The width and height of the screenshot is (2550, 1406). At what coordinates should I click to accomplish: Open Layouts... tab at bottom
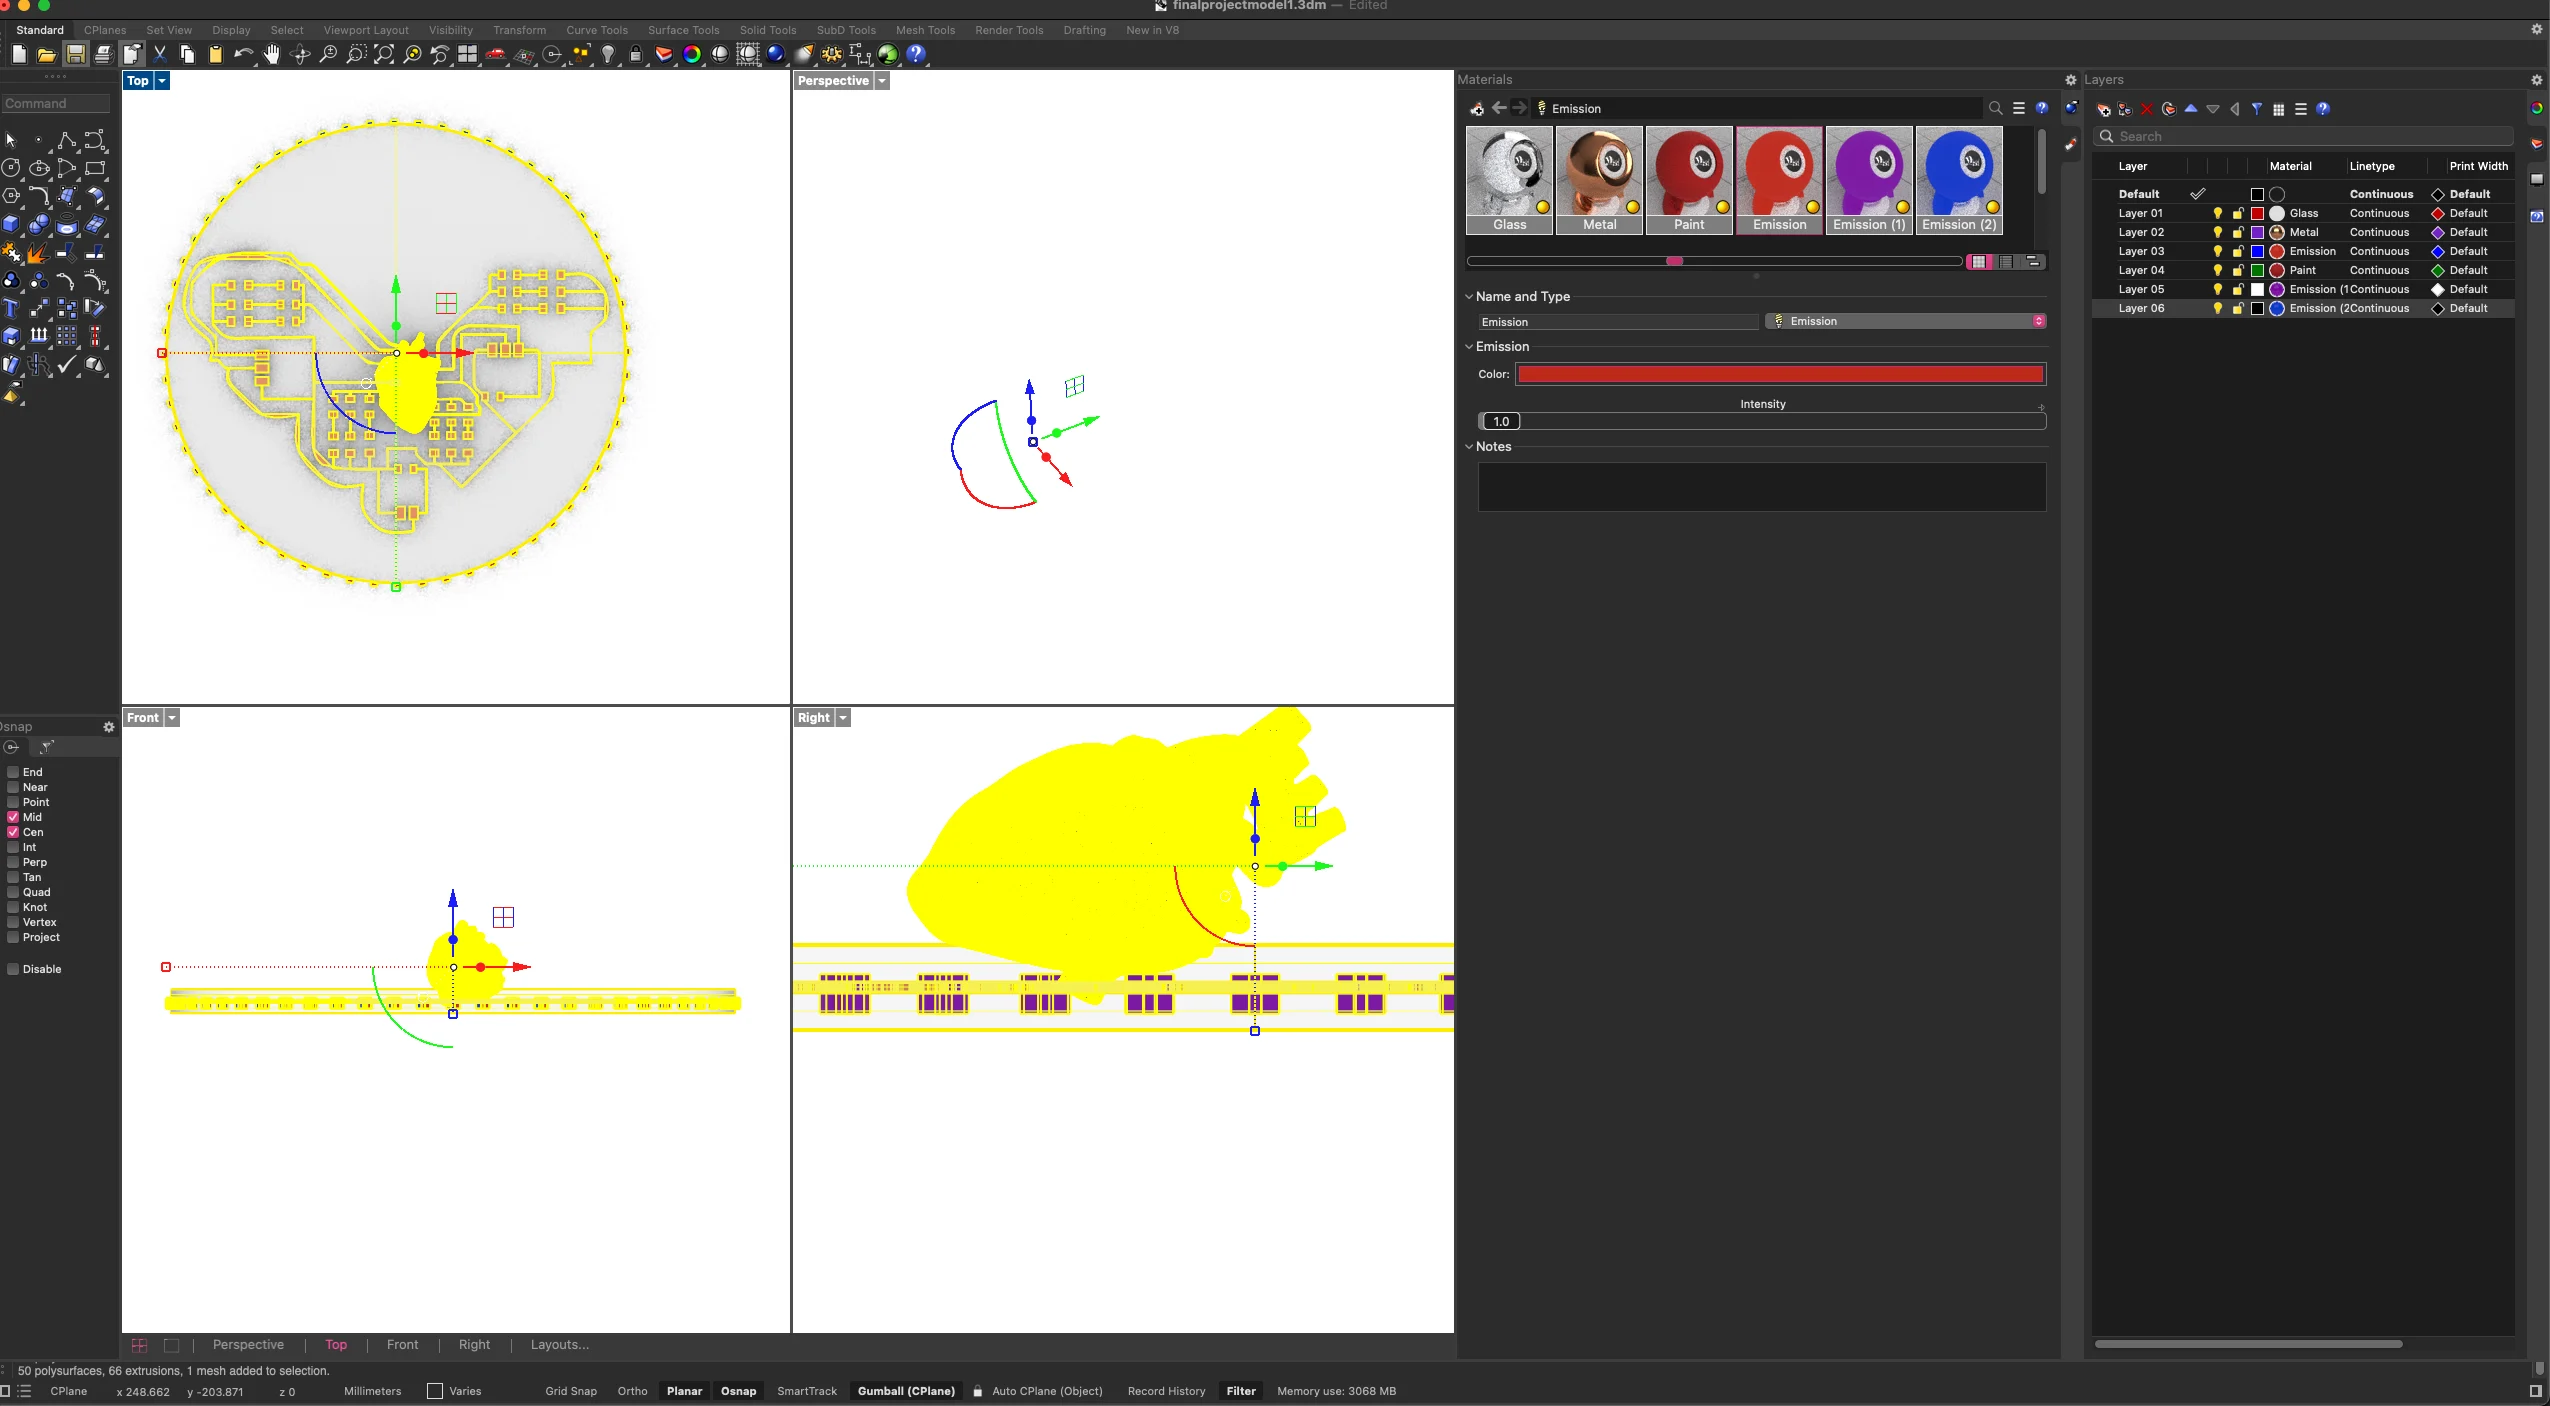560,1345
